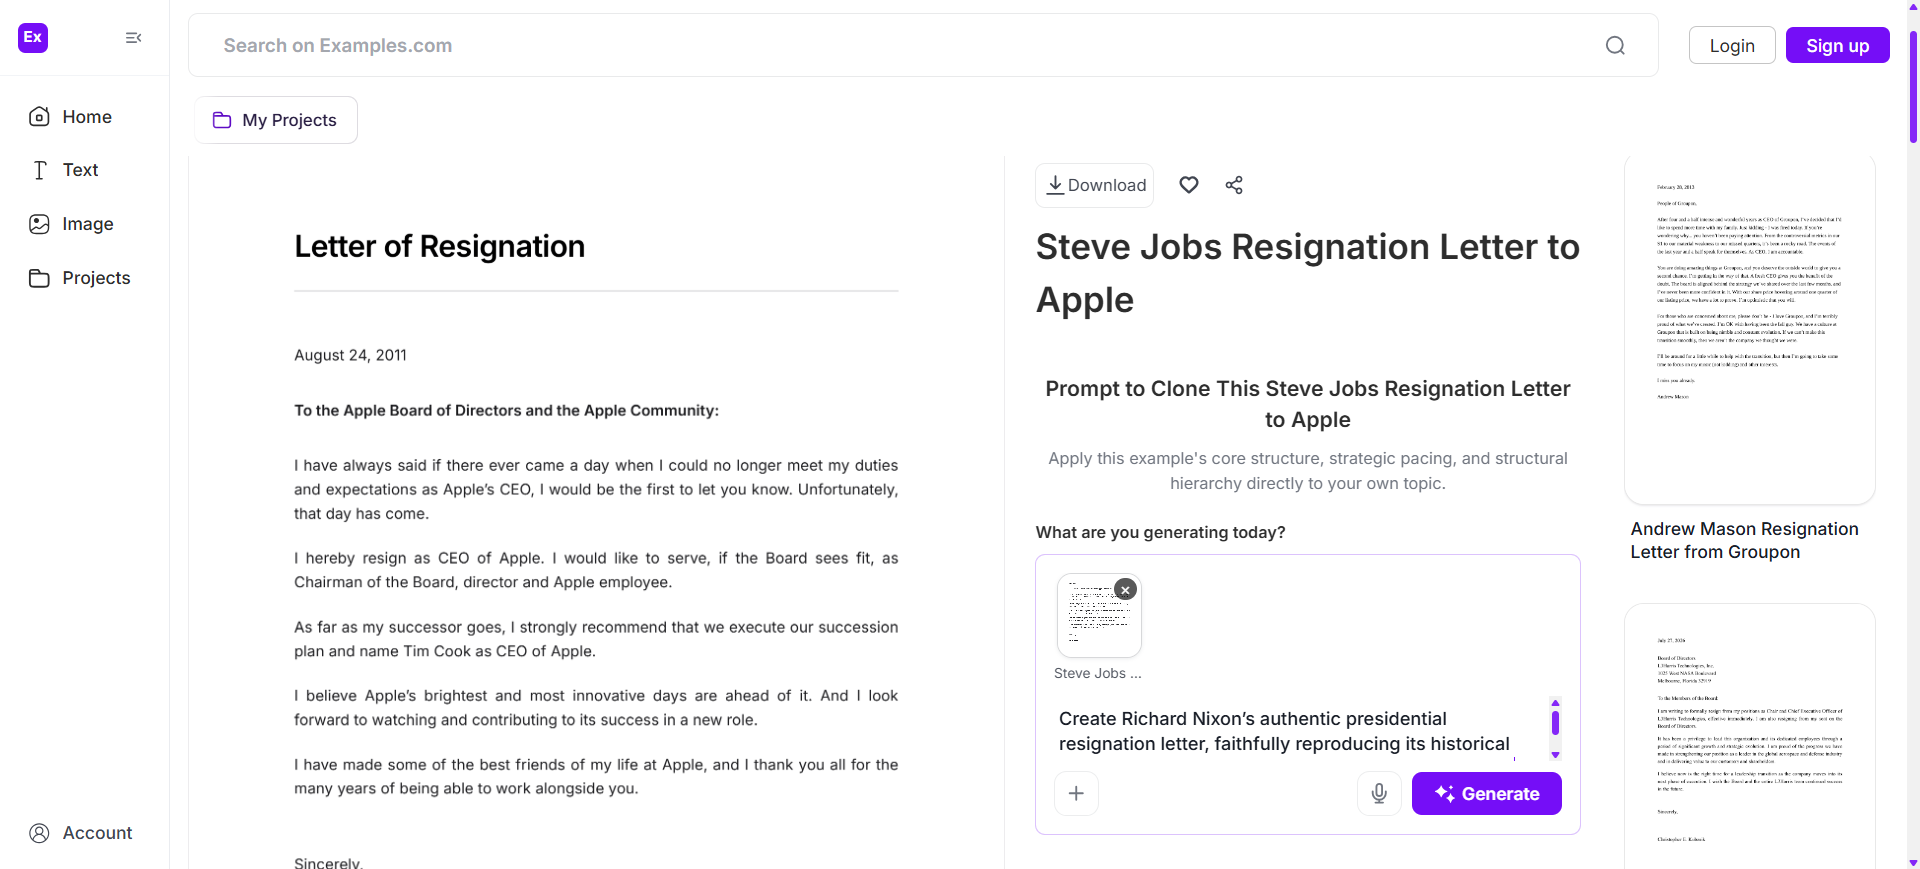Favorite the letter with heart icon
Viewport: 1920px width, 869px height.
tap(1188, 185)
